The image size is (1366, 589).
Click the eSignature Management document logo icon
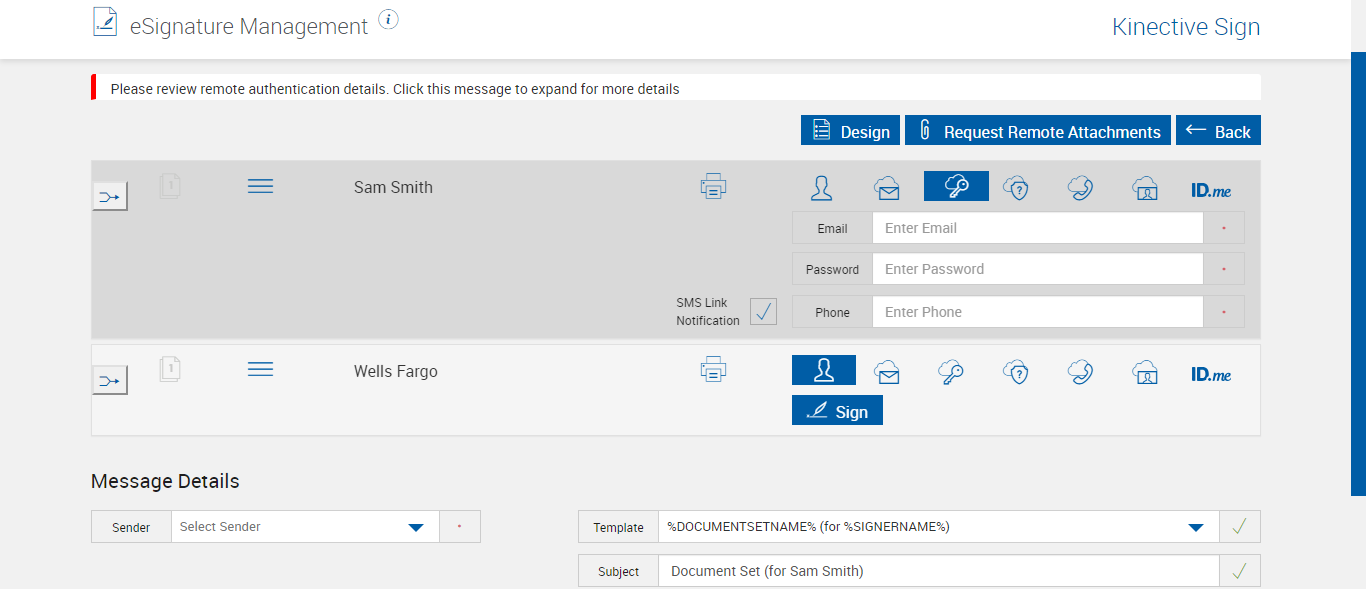pos(105,22)
